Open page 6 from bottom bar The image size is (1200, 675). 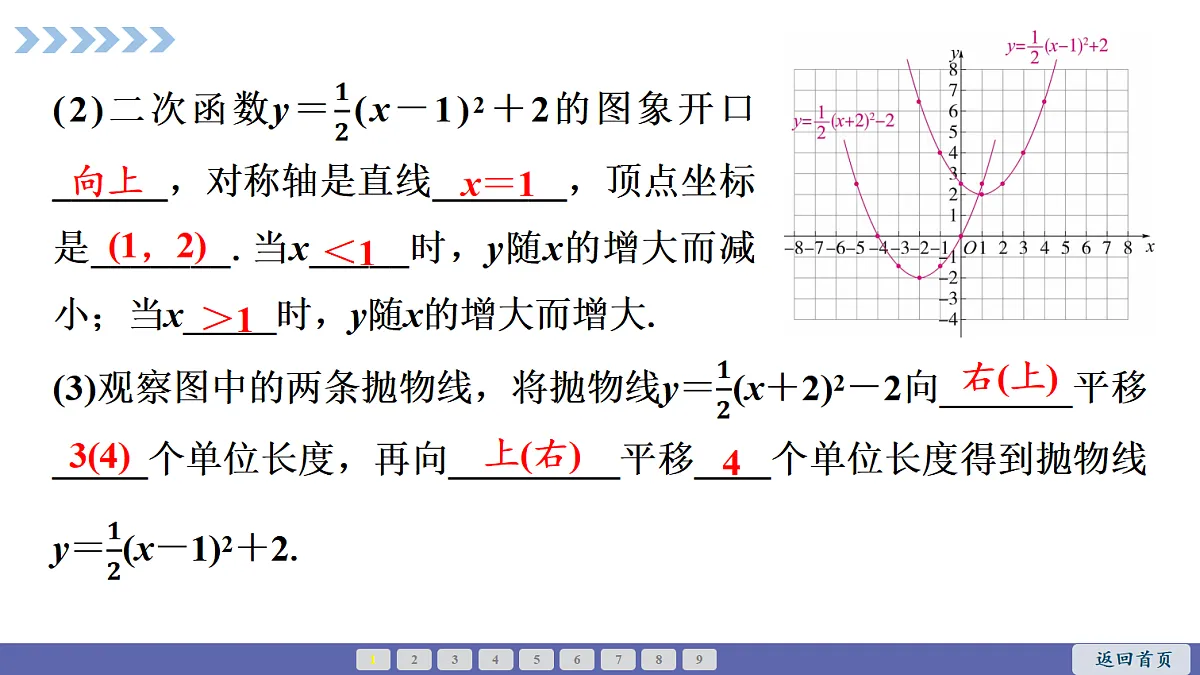[577, 660]
